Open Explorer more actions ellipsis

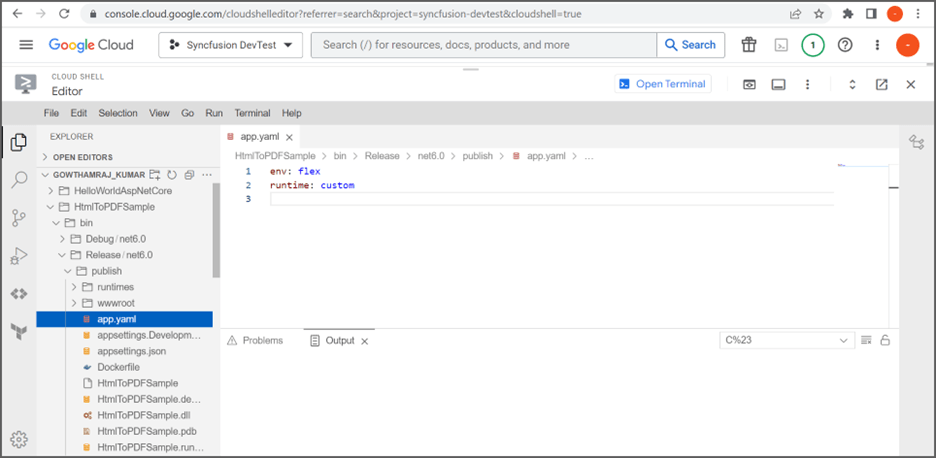[207, 174]
